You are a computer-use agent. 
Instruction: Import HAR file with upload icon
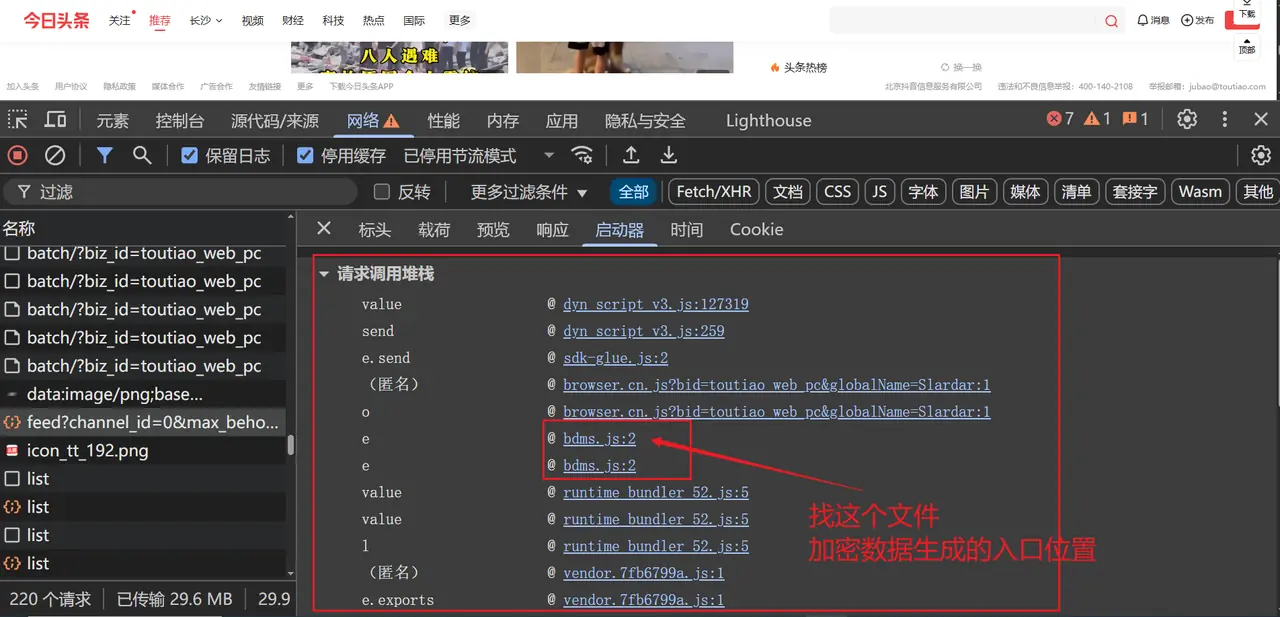(x=631, y=155)
